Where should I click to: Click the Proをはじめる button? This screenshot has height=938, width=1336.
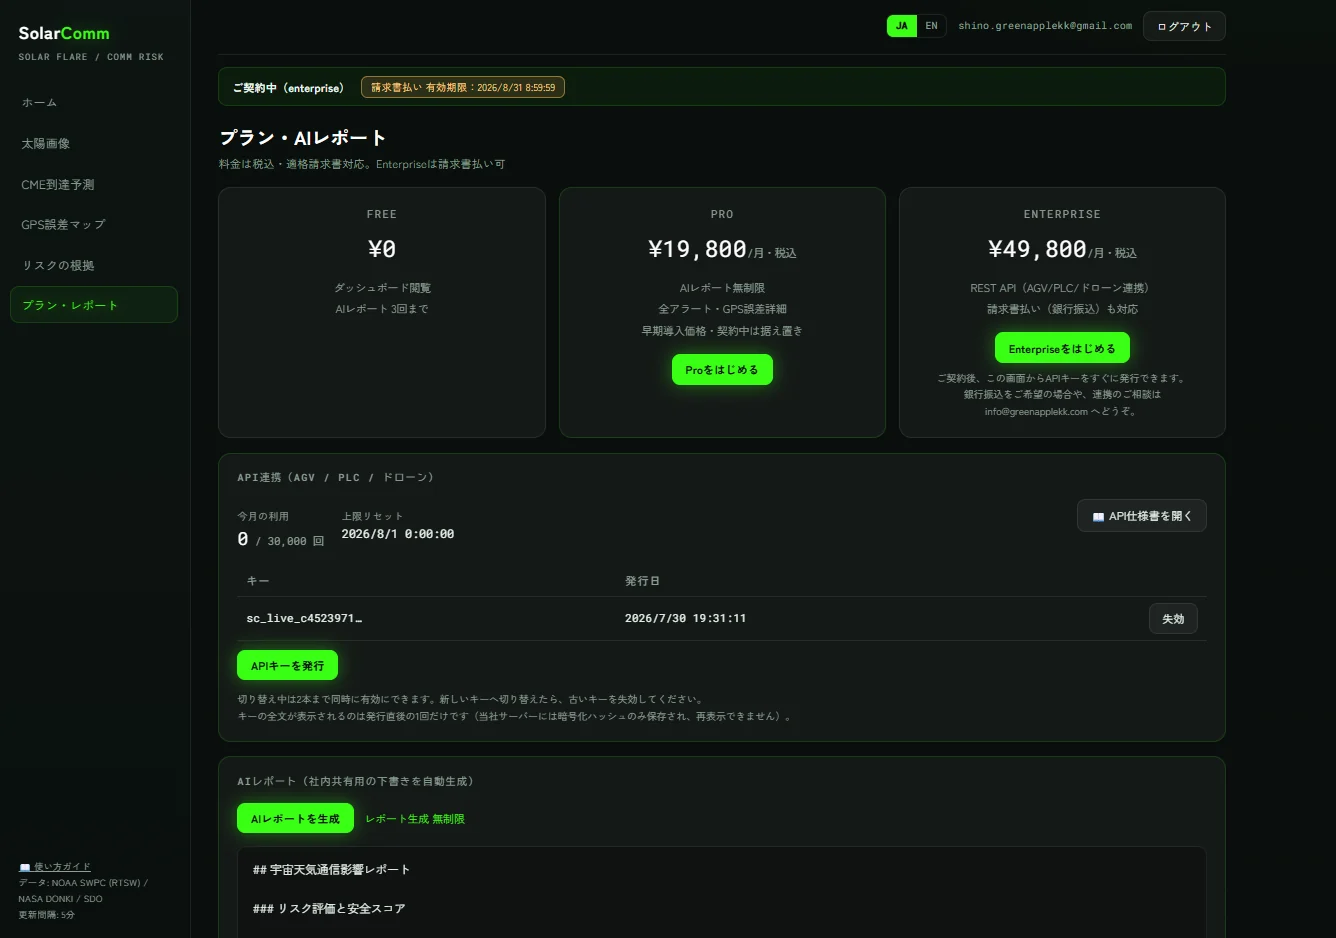coord(722,370)
